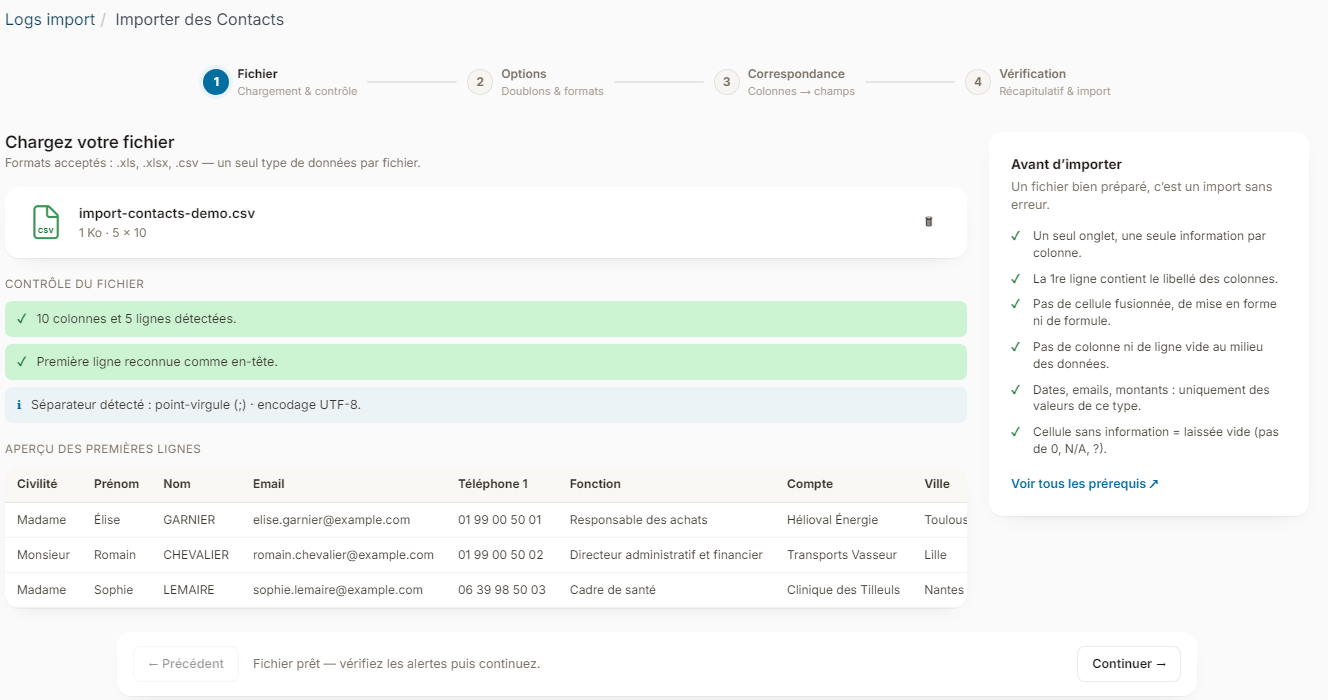Click the Sophie first name cell
1328x700 pixels.
113,590
